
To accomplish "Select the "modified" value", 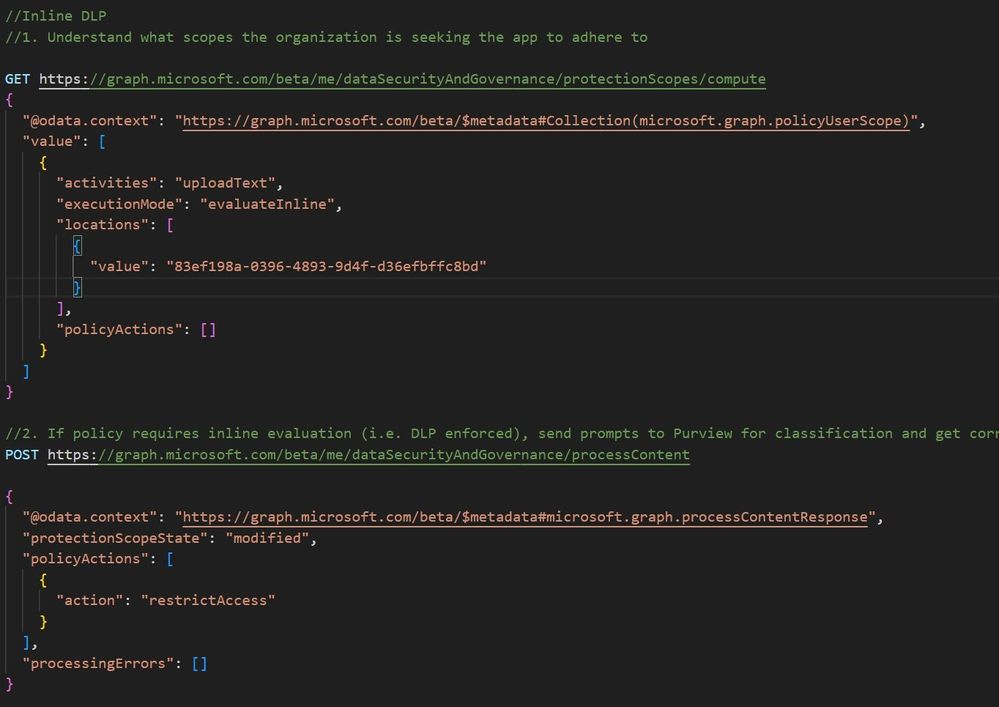I will [268, 538].
